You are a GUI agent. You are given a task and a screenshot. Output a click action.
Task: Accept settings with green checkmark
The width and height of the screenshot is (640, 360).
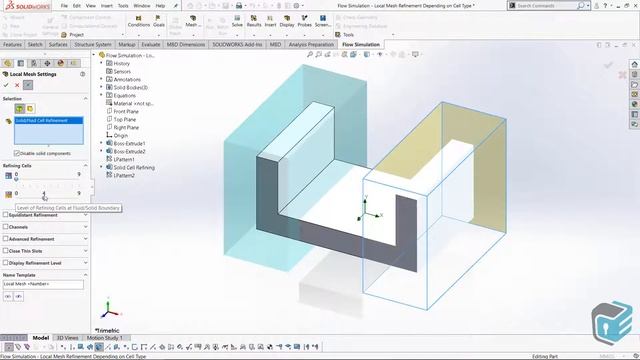[6, 85]
